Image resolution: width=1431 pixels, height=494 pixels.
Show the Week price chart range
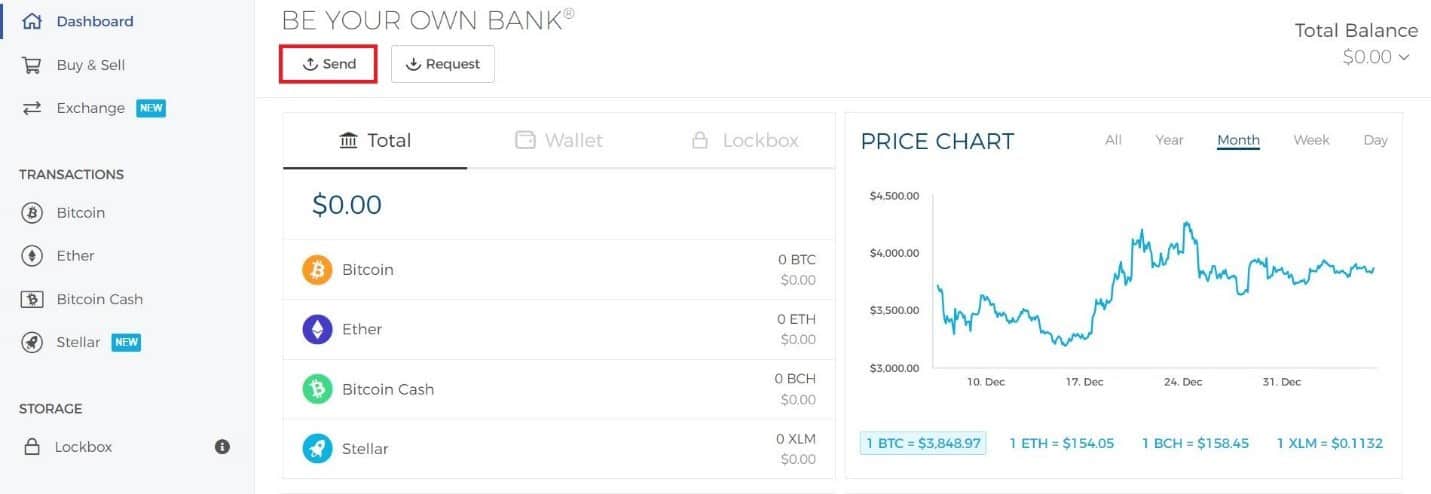click(1311, 140)
